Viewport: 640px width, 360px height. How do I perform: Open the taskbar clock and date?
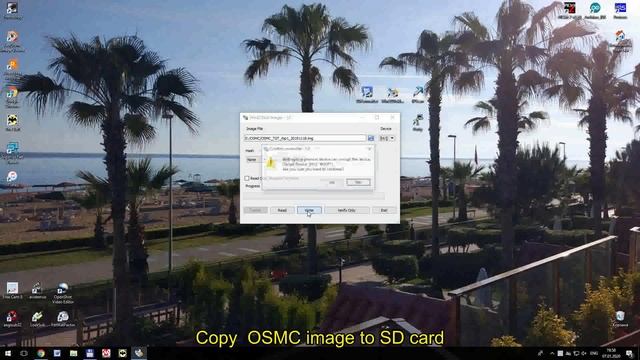click(611, 353)
